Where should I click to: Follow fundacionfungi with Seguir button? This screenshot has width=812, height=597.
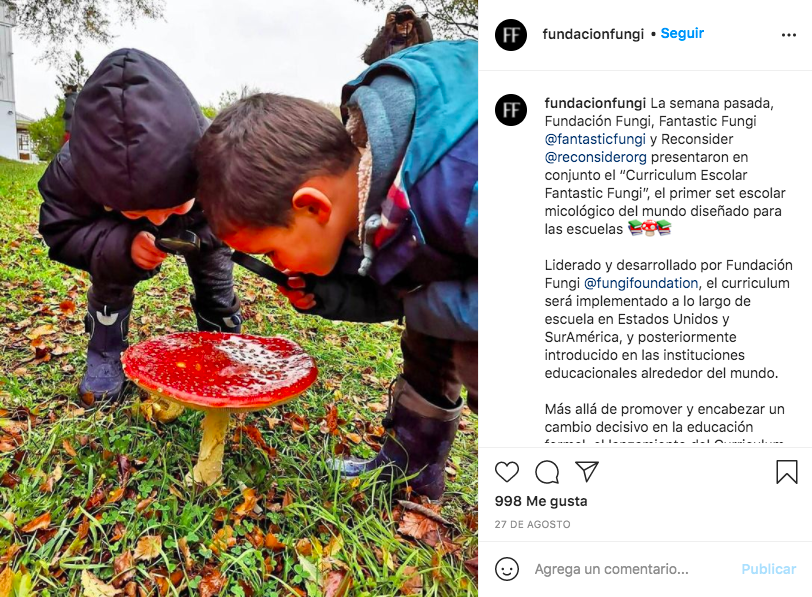tap(682, 34)
